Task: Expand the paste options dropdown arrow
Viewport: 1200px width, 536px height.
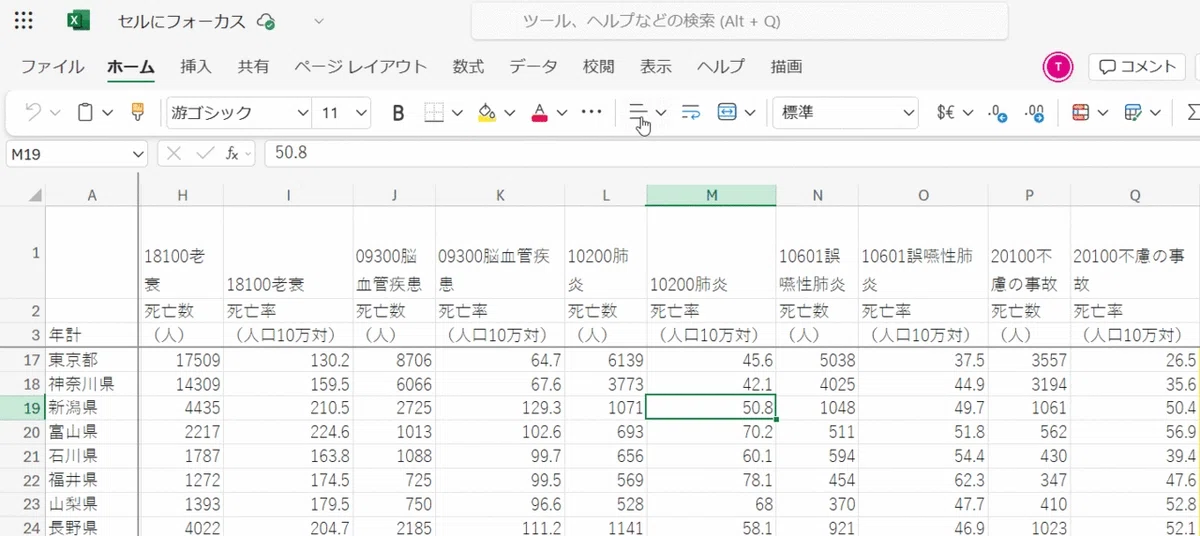Action: pos(108,113)
